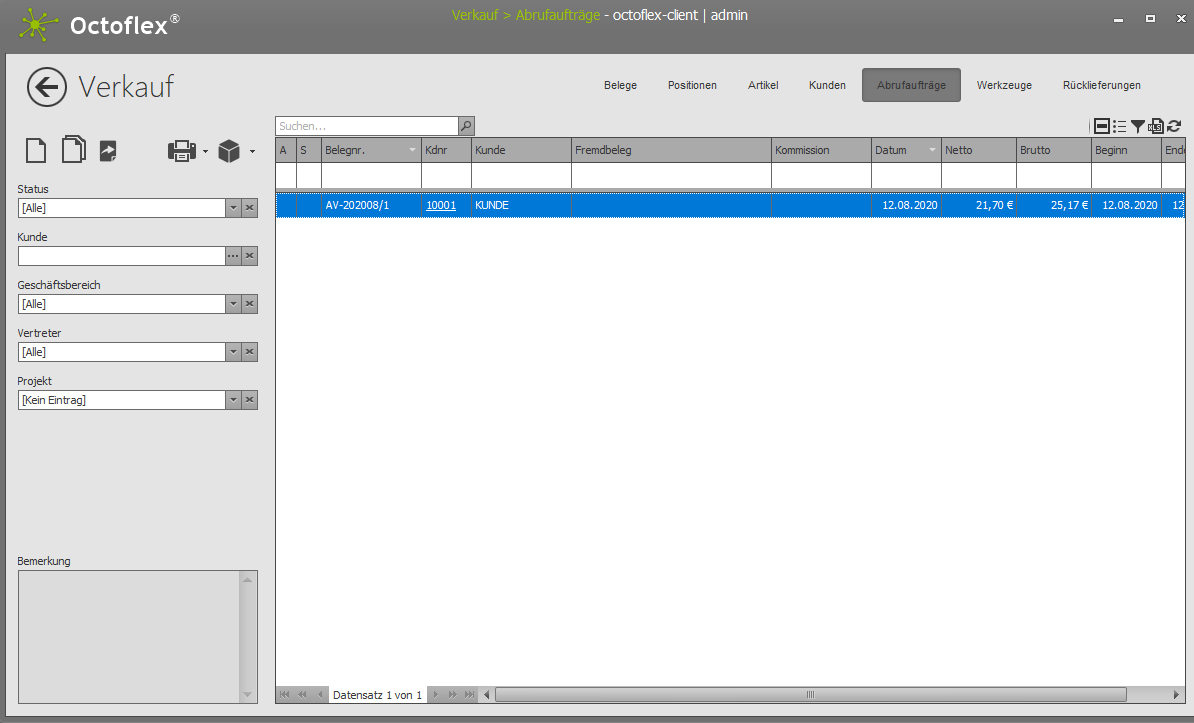Click the forward document arrow icon
The width and height of the screenshot is (1194, 723).
(x=108, y=151)
